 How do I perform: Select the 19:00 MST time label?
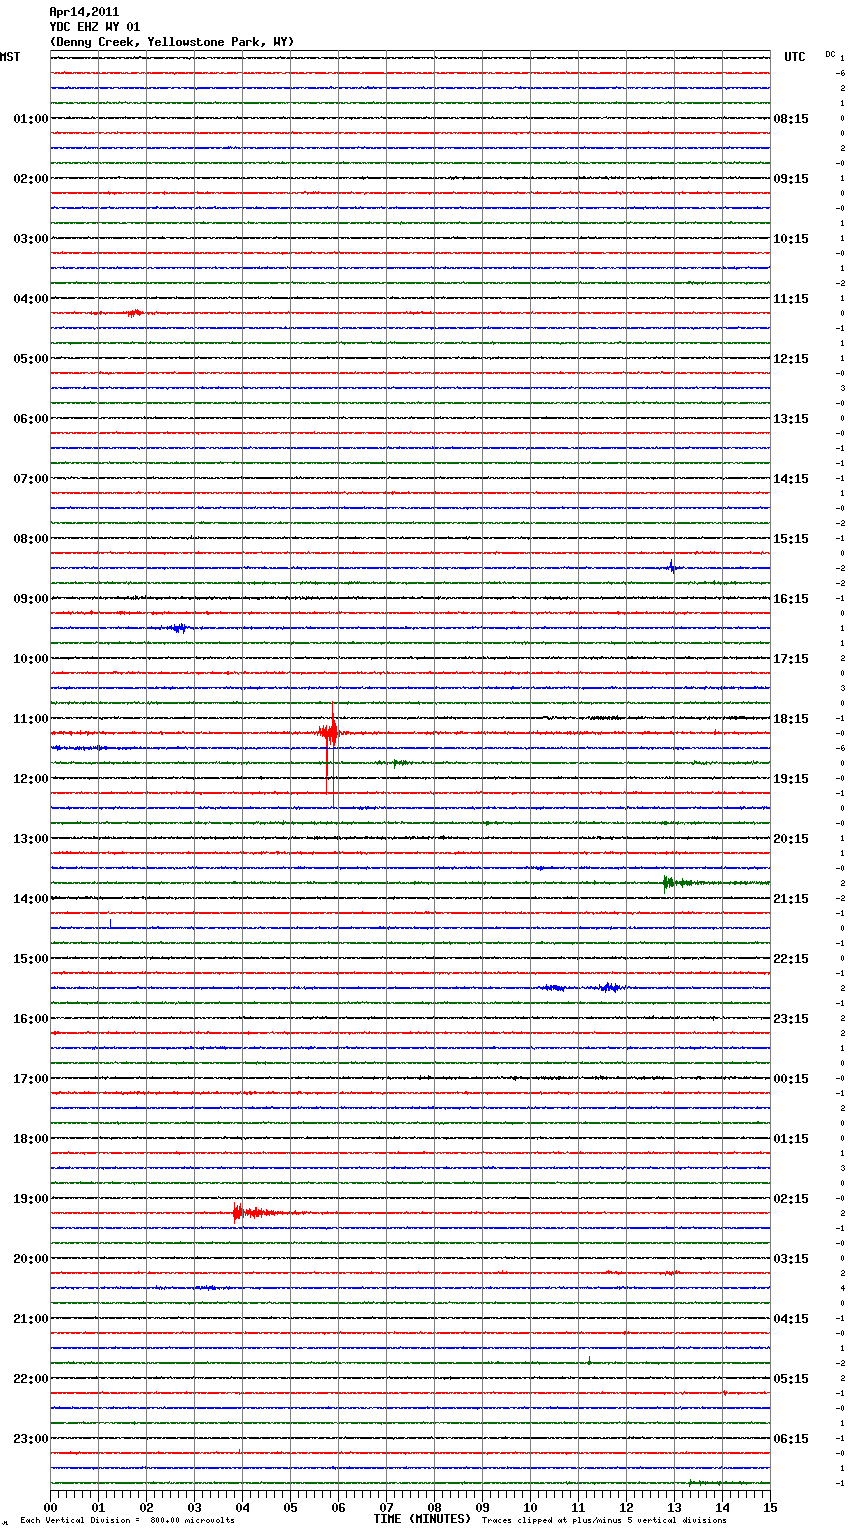31,1199
